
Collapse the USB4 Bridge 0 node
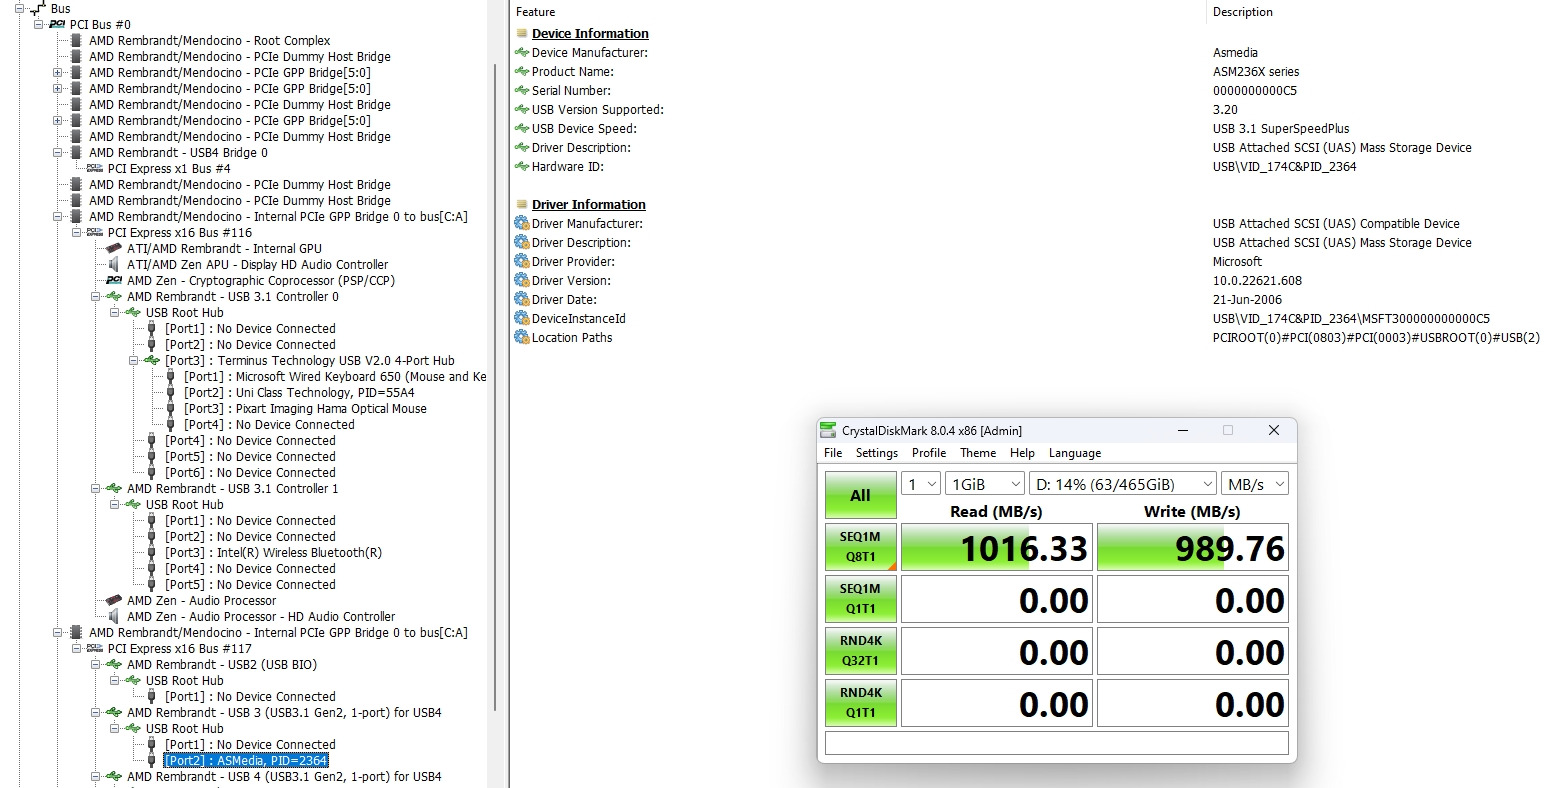tap(57, 152)
